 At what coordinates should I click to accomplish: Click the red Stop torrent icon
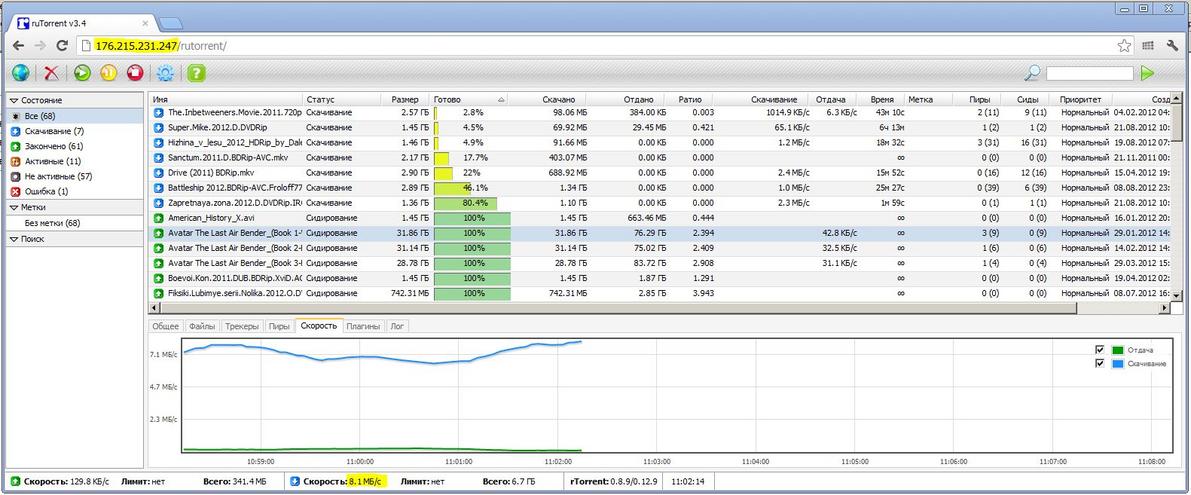click(134, 73)
